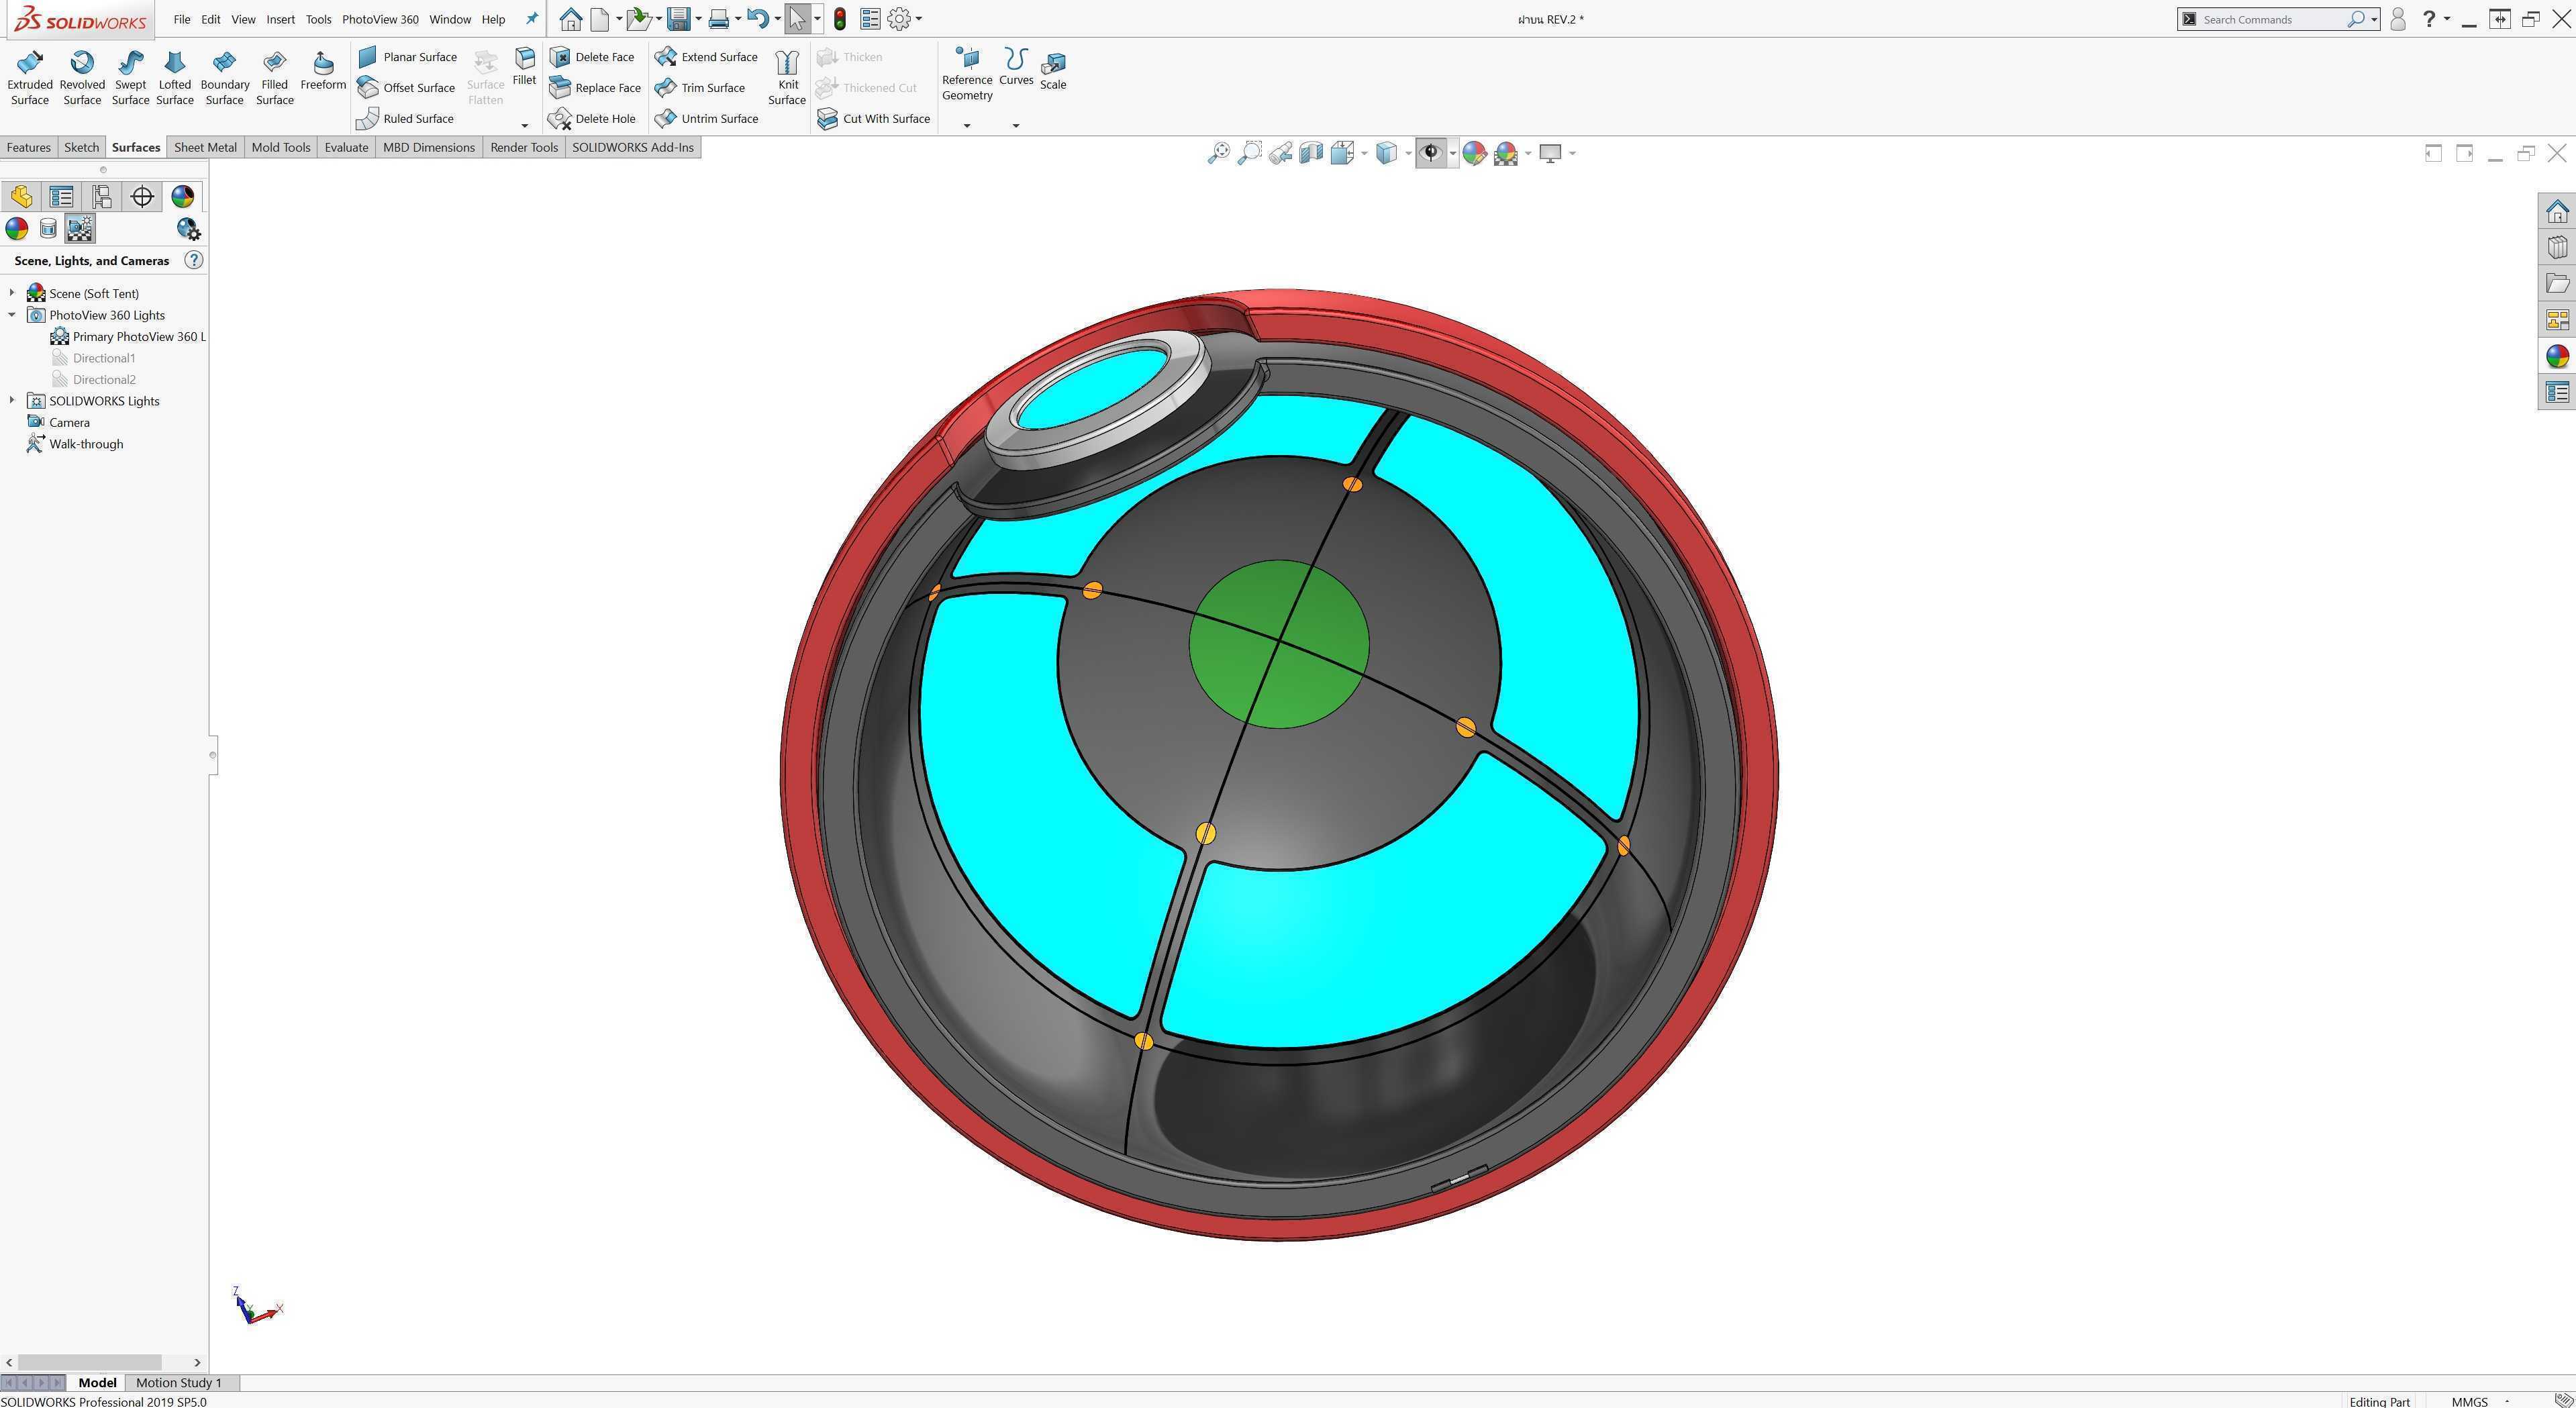Click the help button in Scene panel
Viewport: 2576px width, 1408px height.
pyautogui.click(x=194, y=260)
